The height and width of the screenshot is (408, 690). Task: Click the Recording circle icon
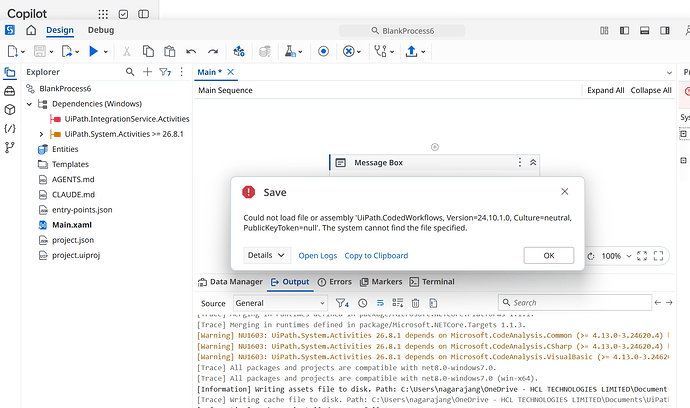click(x=323, y=51)
